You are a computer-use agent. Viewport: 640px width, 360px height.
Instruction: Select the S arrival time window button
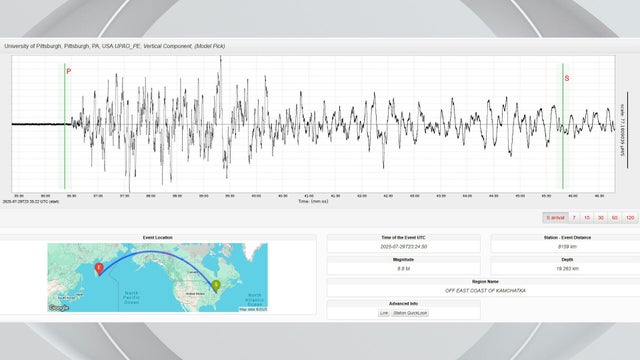pos(555,218)
